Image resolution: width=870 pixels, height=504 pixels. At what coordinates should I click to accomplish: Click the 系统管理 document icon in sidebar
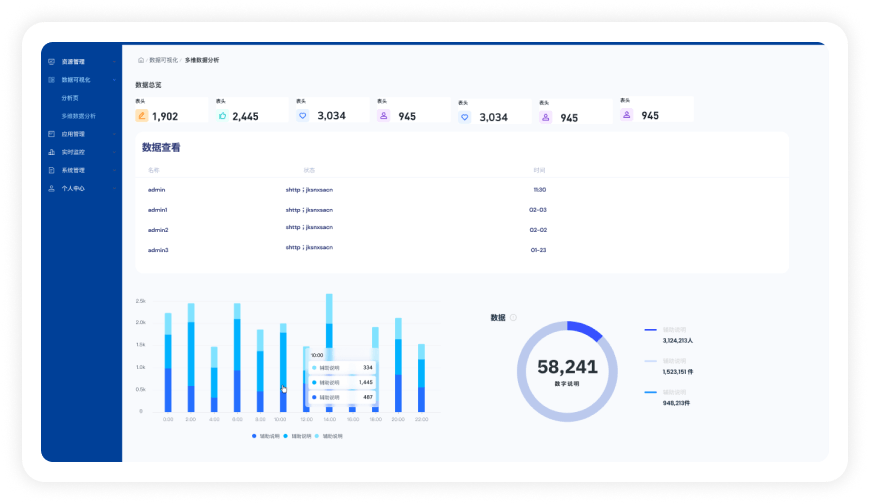(52, 170)
